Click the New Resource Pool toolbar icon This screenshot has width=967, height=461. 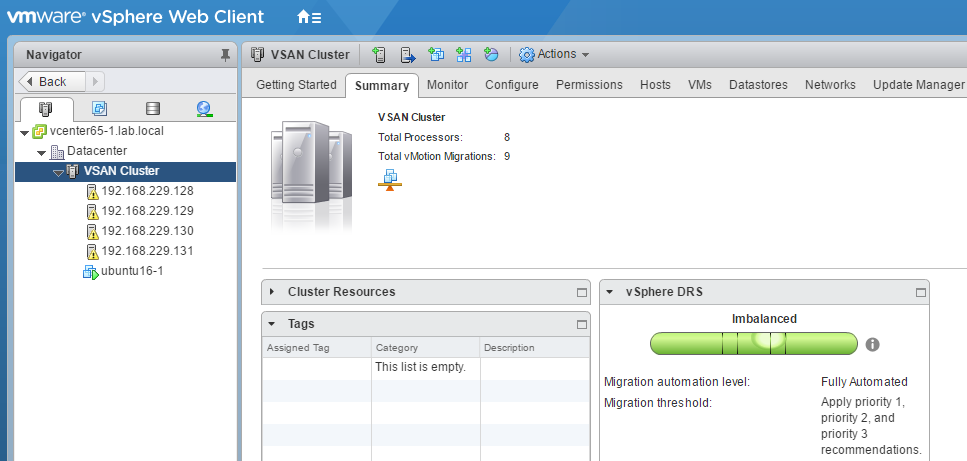click(491, 55)
